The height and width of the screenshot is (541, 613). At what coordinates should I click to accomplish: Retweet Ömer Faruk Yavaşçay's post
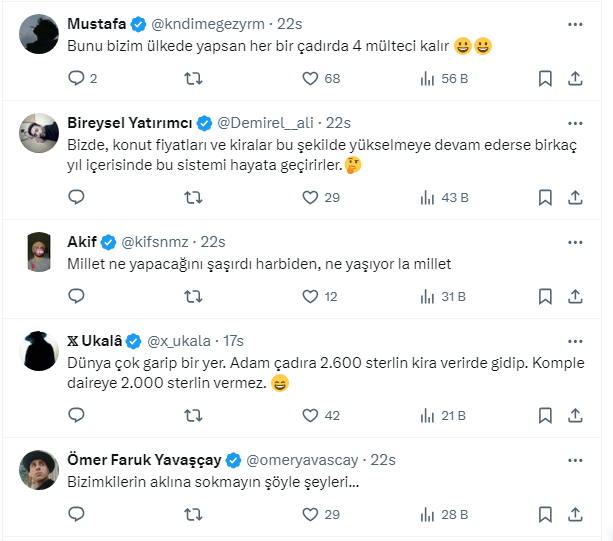pos(194,514)
